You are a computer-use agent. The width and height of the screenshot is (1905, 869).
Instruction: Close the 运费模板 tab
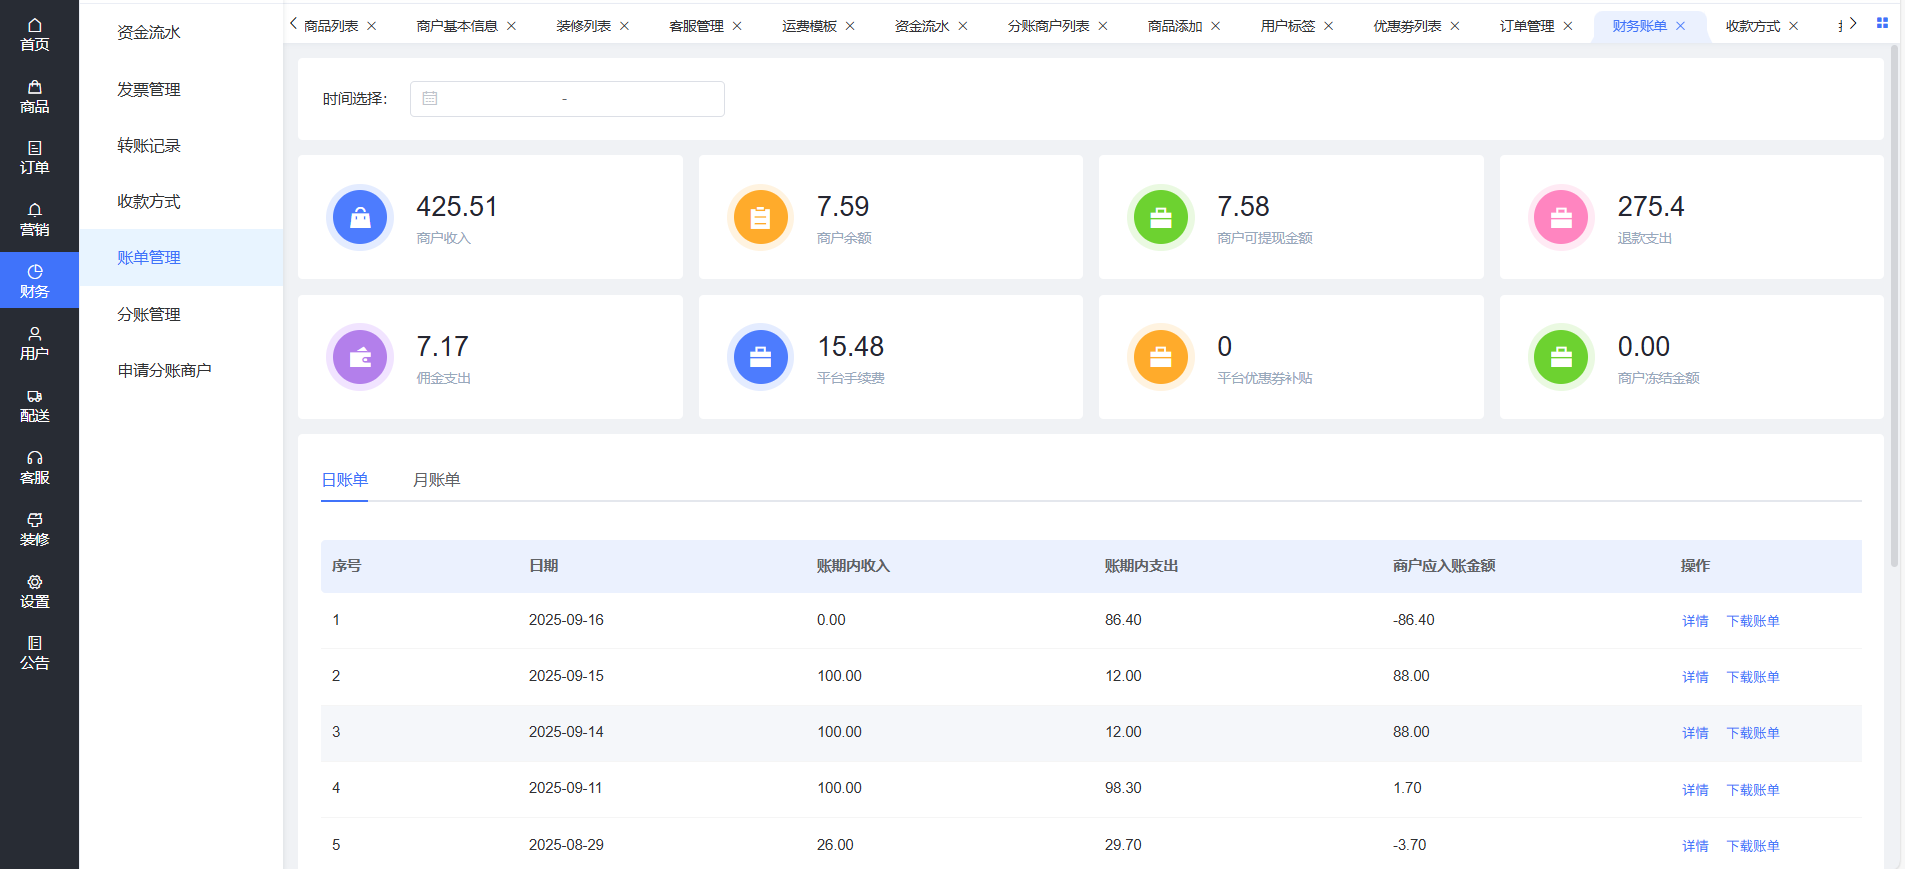pos(850,26)
